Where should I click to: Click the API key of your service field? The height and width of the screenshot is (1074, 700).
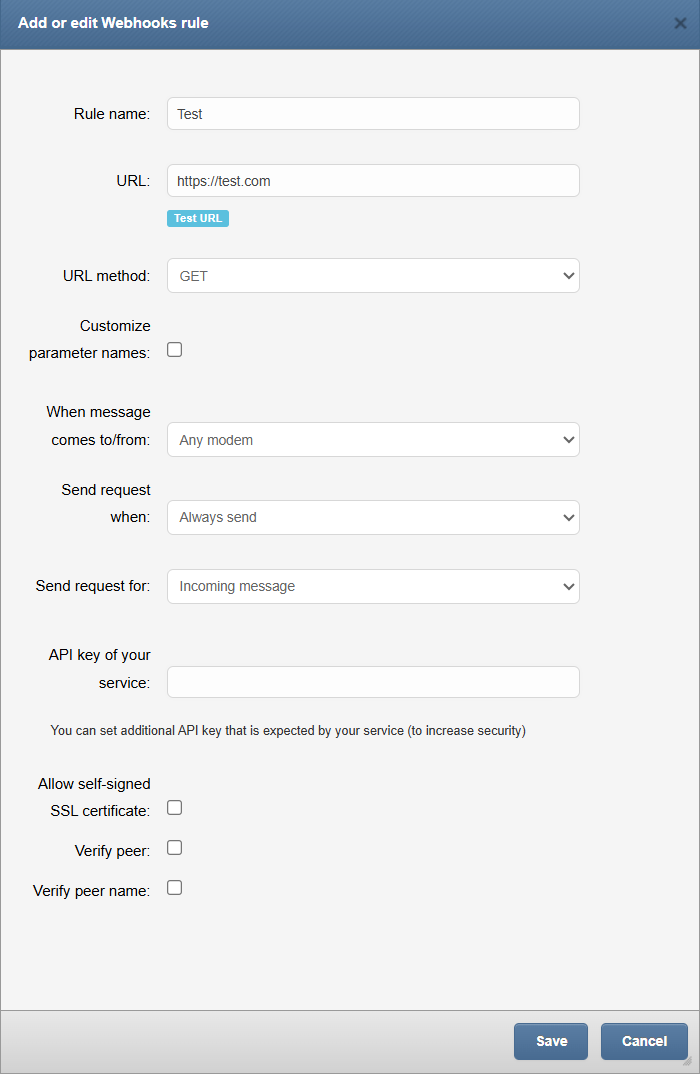pos(372,682)
